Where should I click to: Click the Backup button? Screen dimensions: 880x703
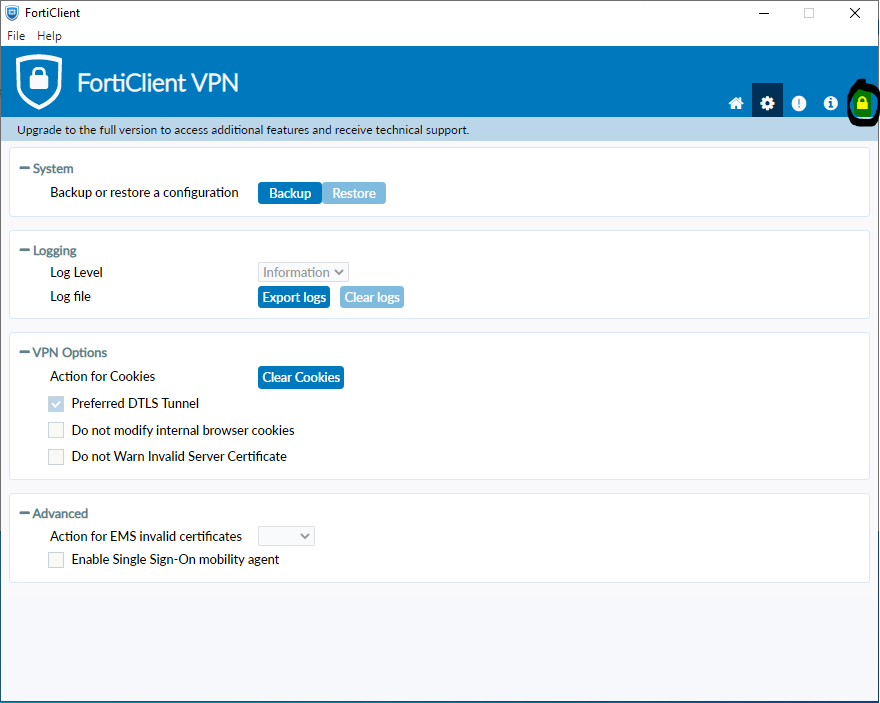(290, 193)
